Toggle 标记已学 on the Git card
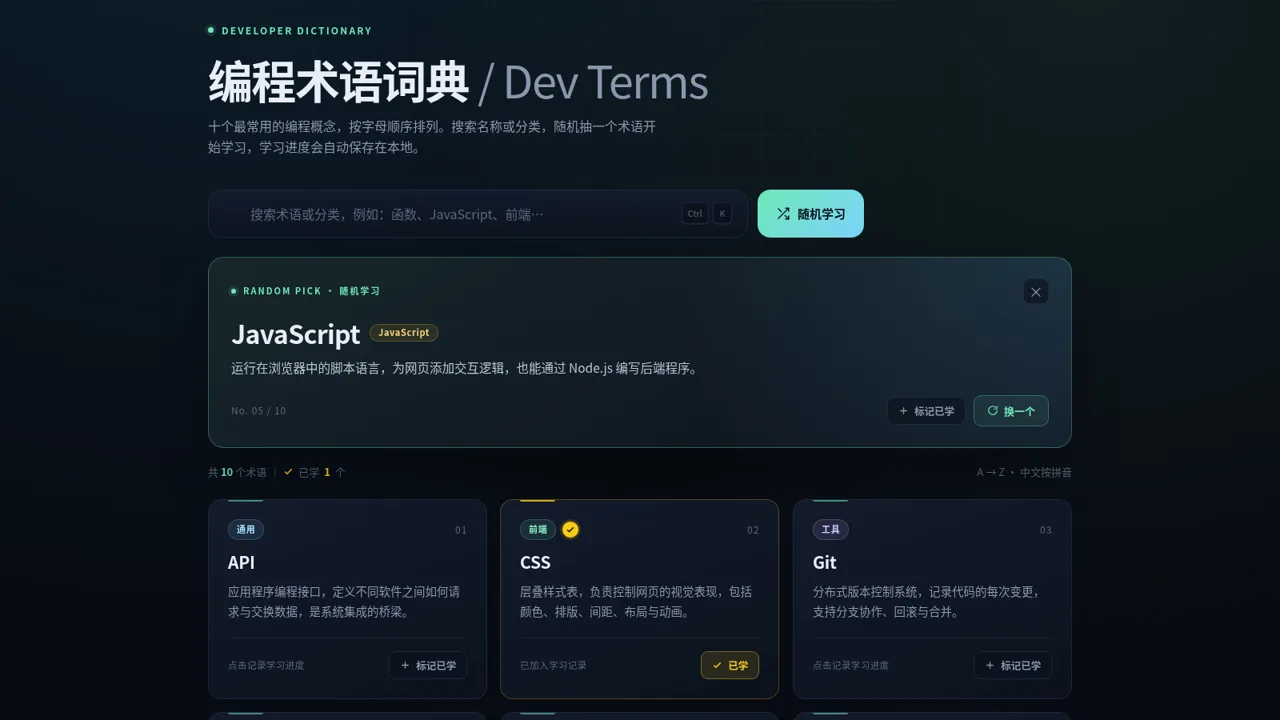The width and height of the screenshot is (1280, 720). click(1013, 665)
